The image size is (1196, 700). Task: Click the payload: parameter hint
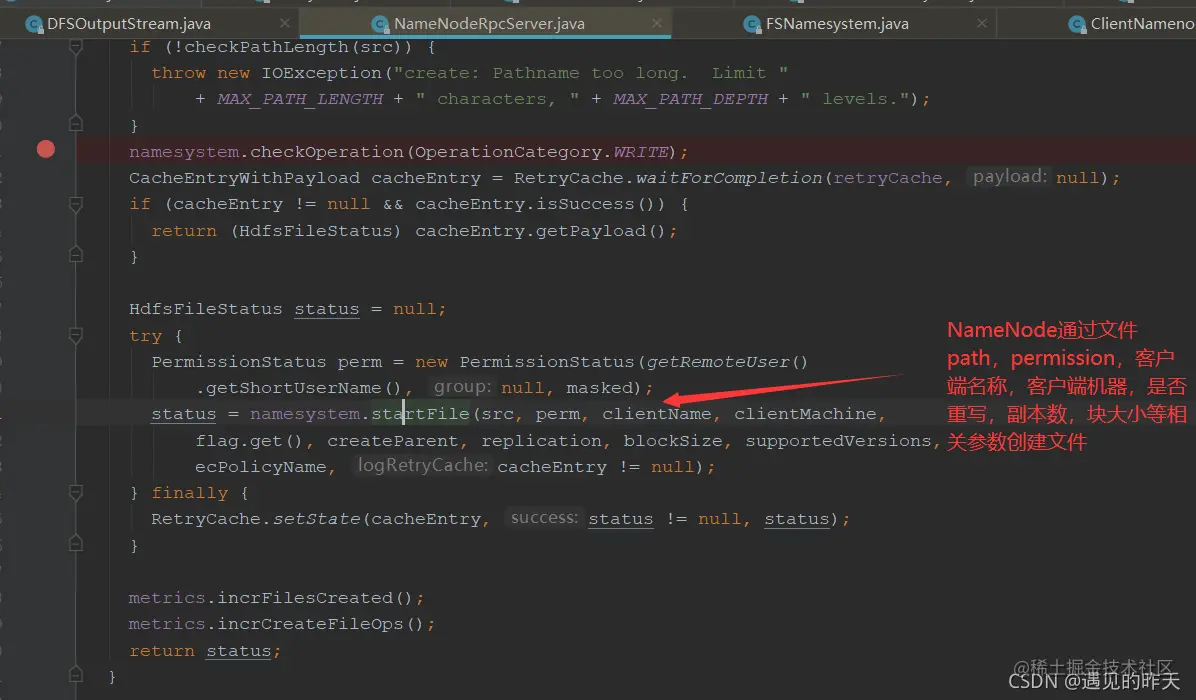pos(1009,177)
